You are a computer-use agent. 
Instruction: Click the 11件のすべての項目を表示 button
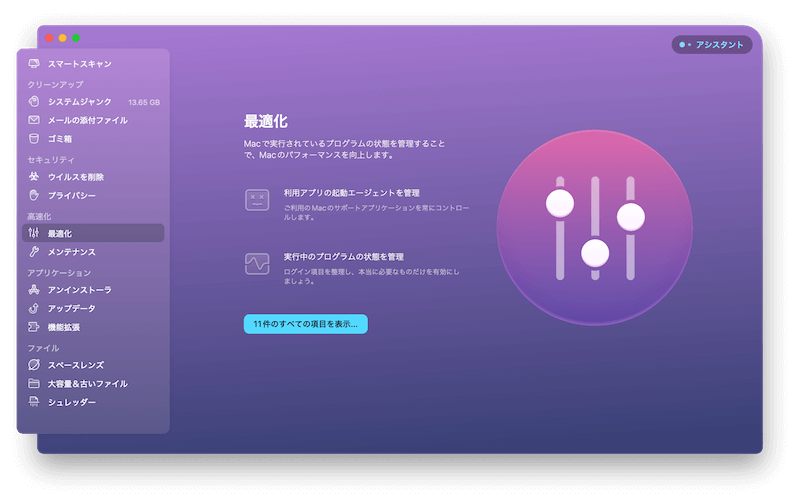coord(305,324)
